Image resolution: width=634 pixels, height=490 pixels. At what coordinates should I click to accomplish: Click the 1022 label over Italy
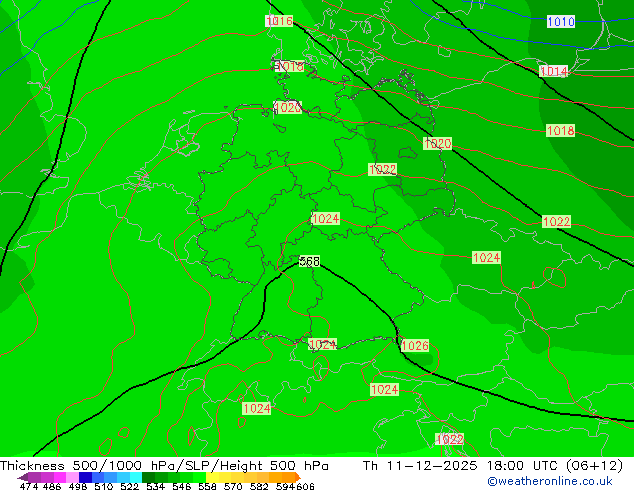pos(450,439)
